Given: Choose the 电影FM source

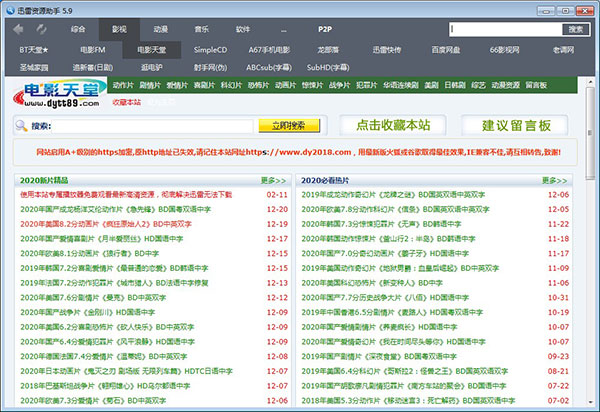Looking at the screenshot, I should point(93,50).
